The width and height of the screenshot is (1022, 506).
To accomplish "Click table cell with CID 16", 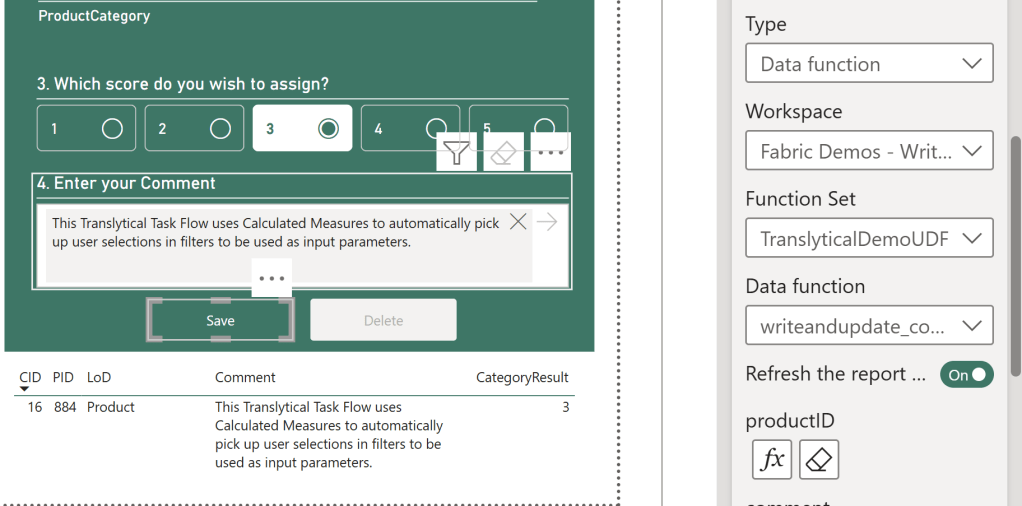I will (x=35, y=408).
